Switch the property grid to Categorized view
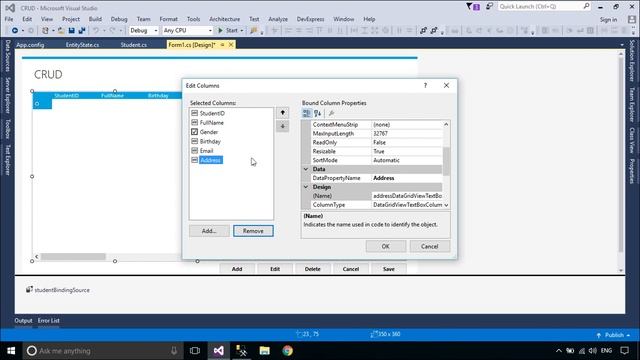This screenshot has height=360, width=640. [307, 113]
